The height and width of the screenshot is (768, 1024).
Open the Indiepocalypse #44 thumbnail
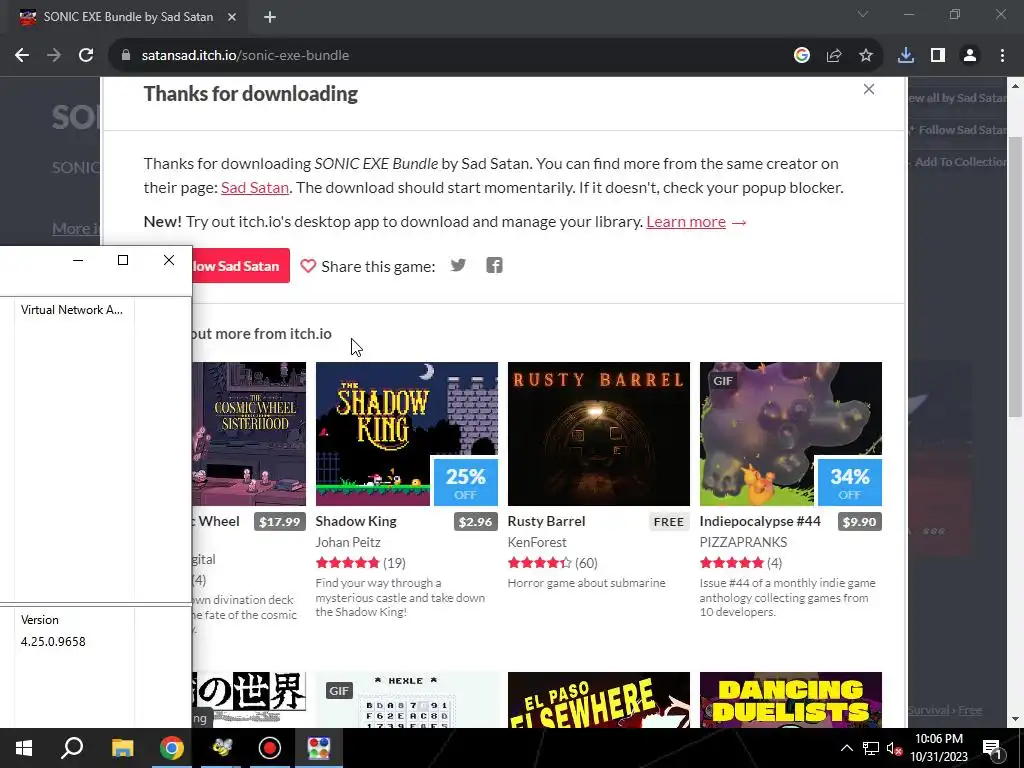(x=790, y=434)
